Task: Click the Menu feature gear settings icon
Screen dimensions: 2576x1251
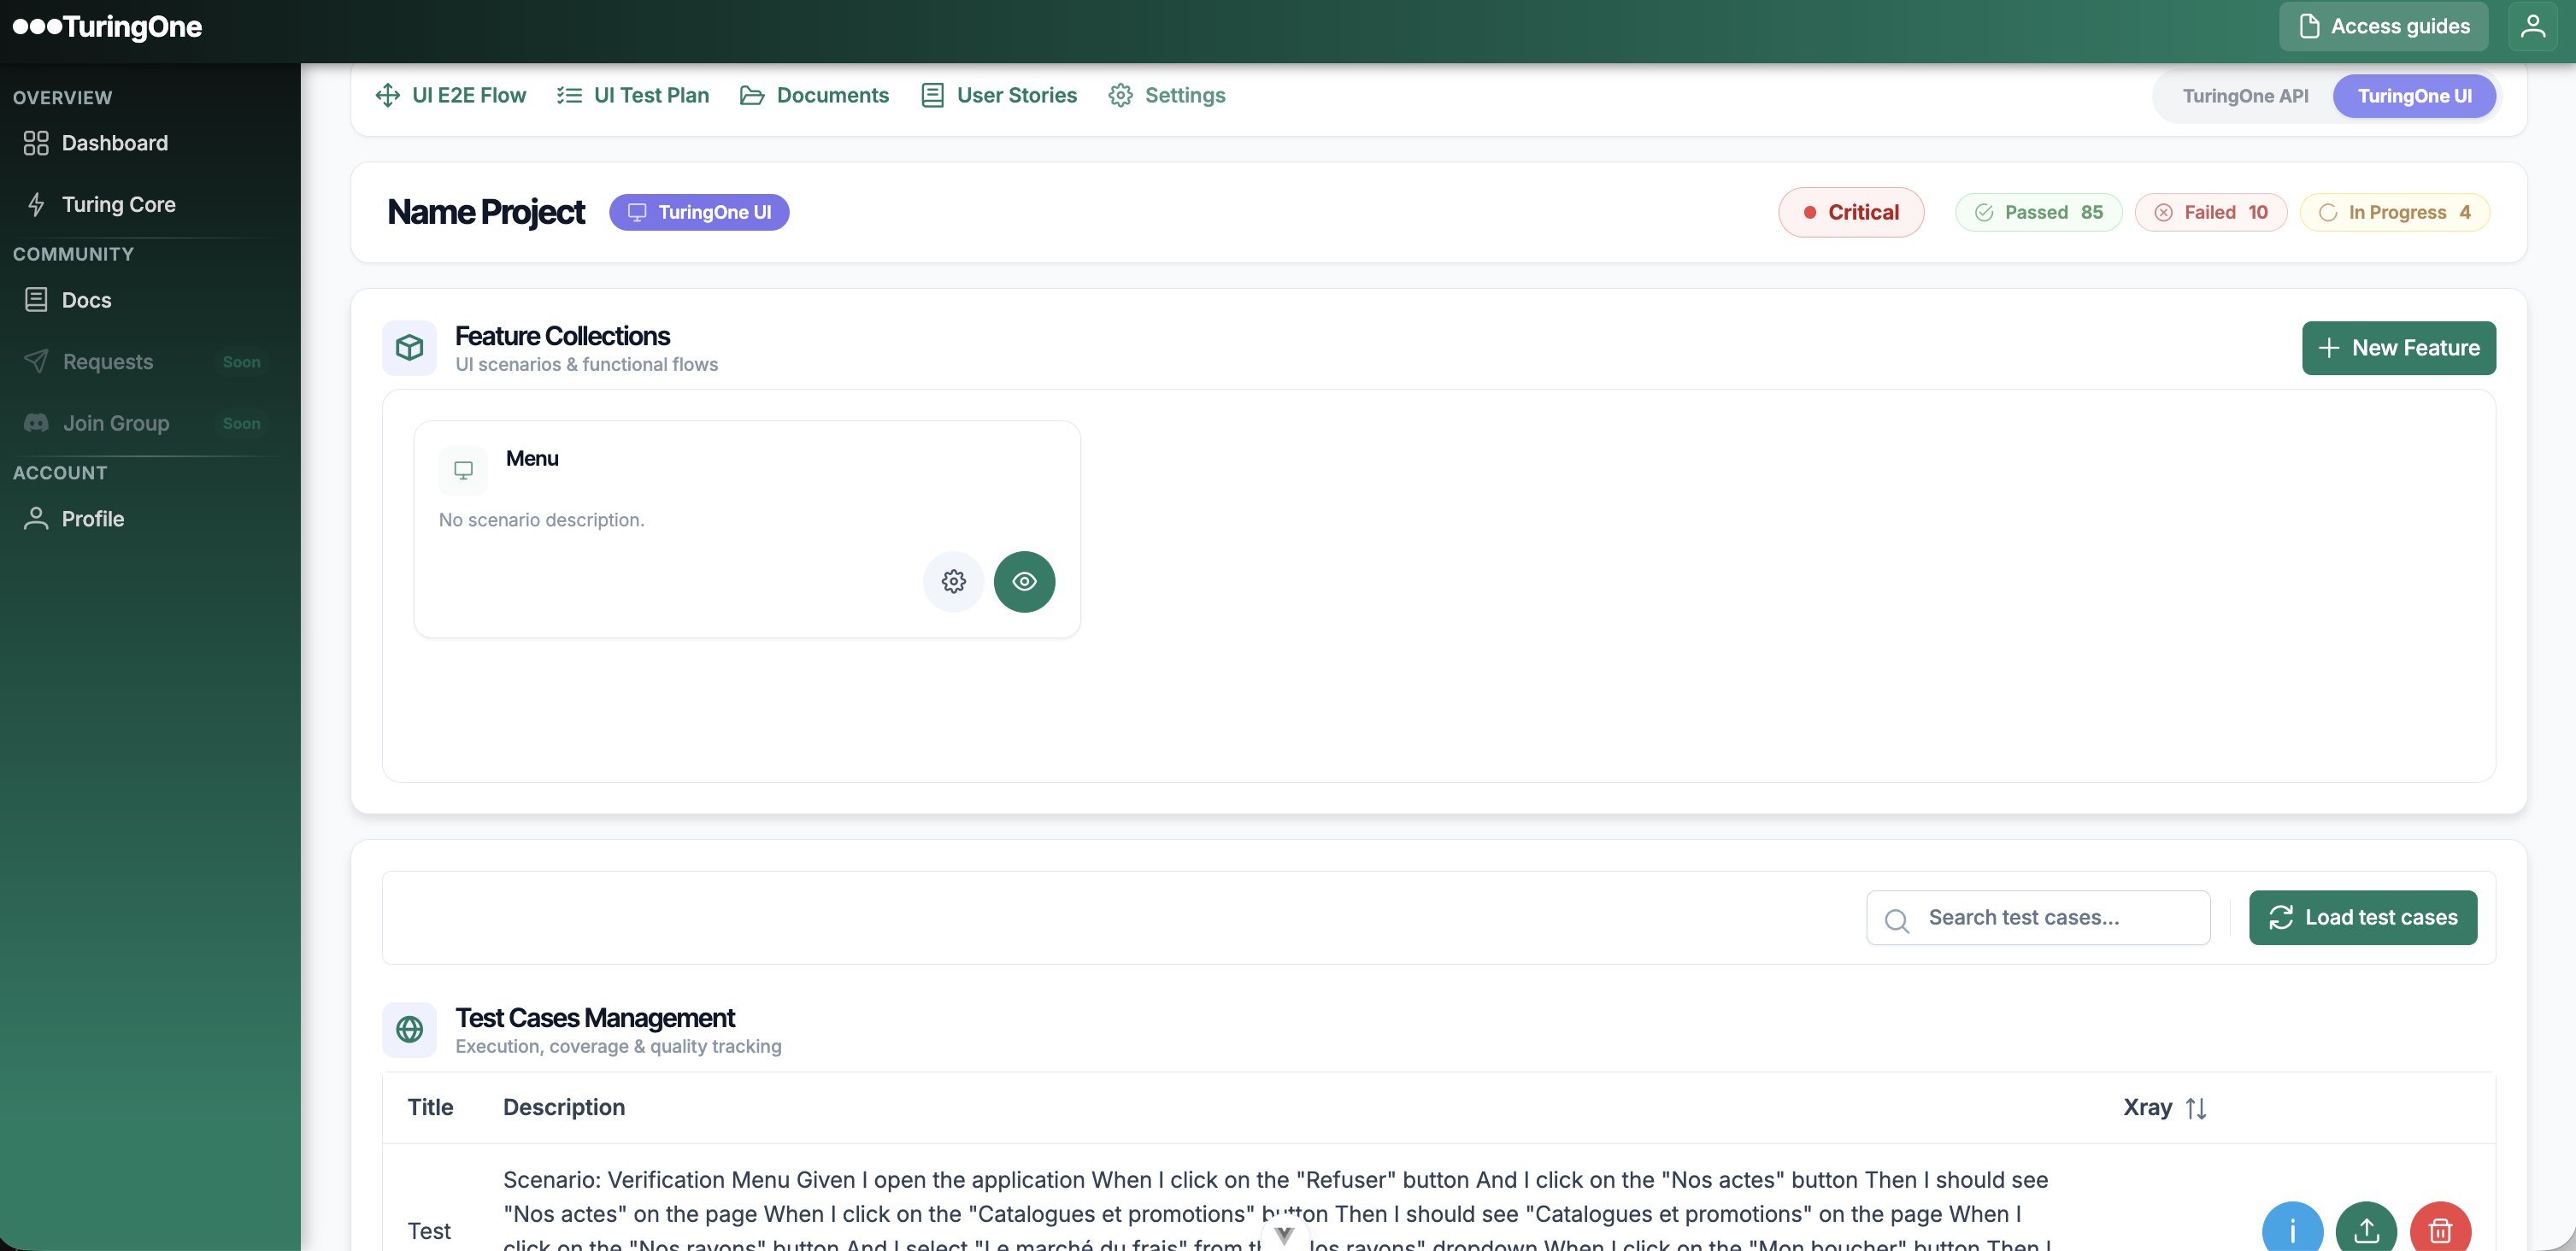Action: [x=953, y=581]
